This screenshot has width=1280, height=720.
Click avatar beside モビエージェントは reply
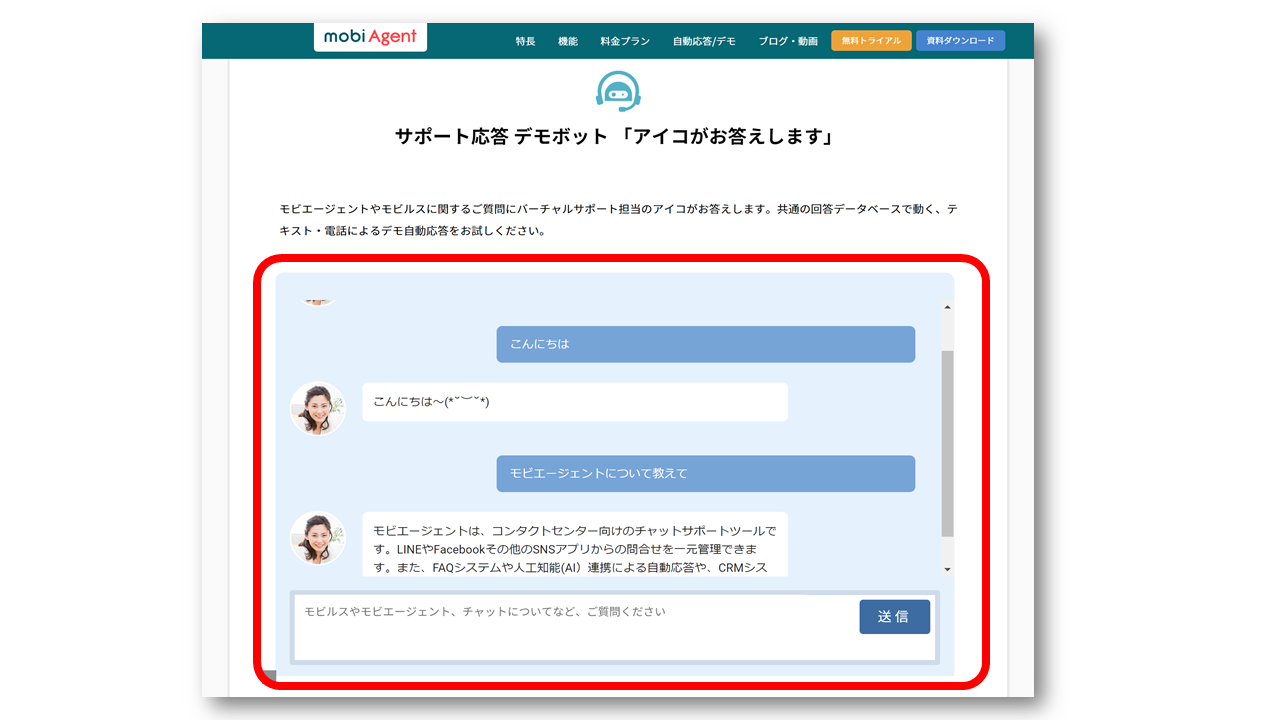click(318, 539)
